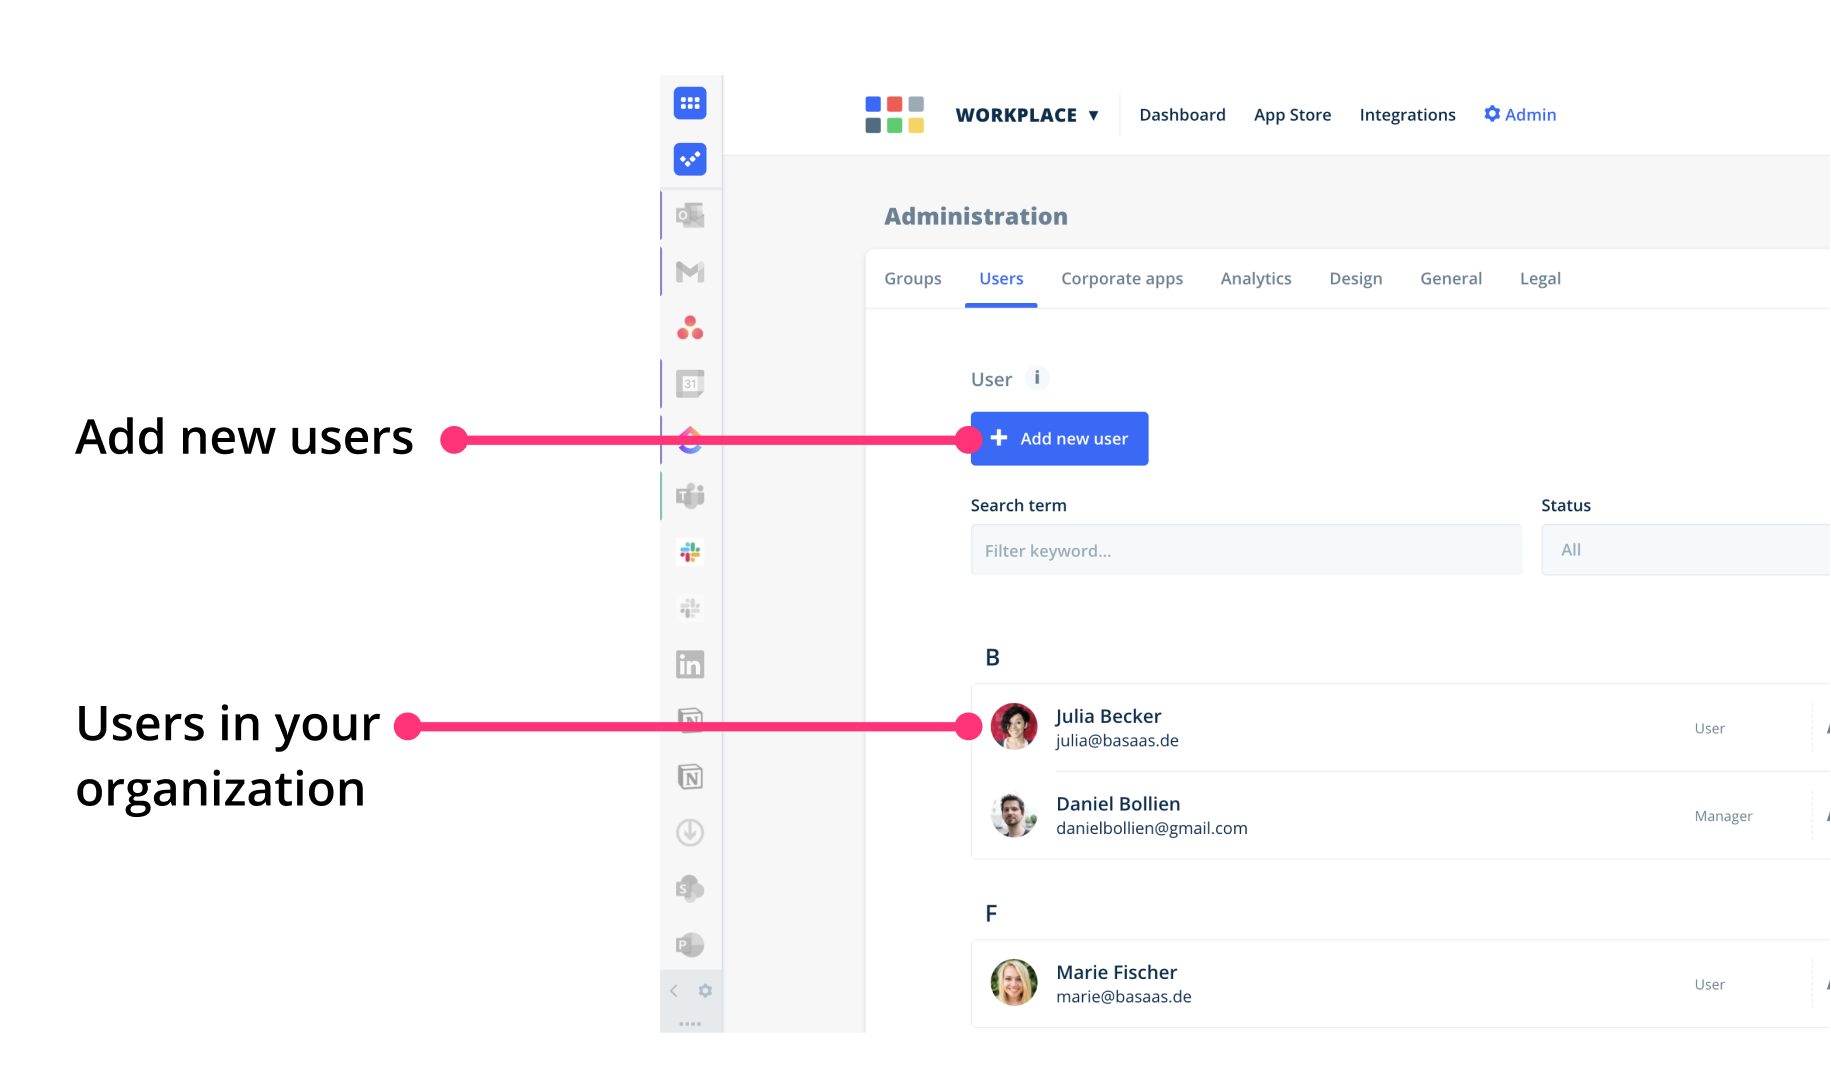Open App Store in top navigation
Screen dimensions: 1831x1080
[x=1292, y=115]
